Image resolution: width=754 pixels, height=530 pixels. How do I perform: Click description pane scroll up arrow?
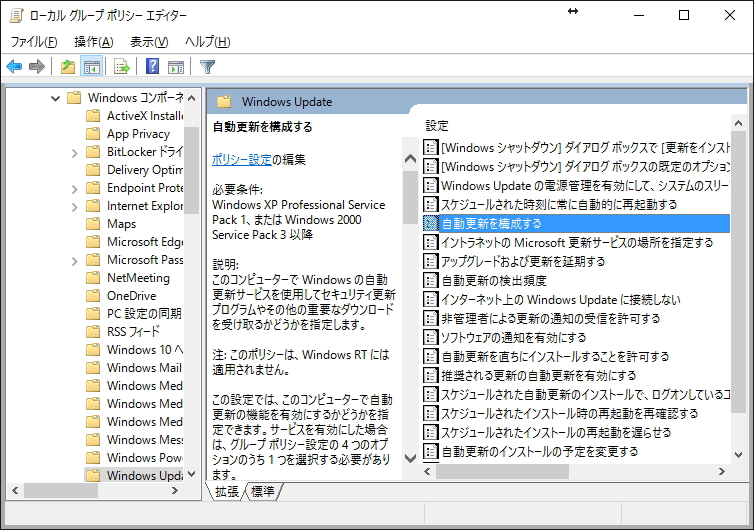(x=410, y=158)
